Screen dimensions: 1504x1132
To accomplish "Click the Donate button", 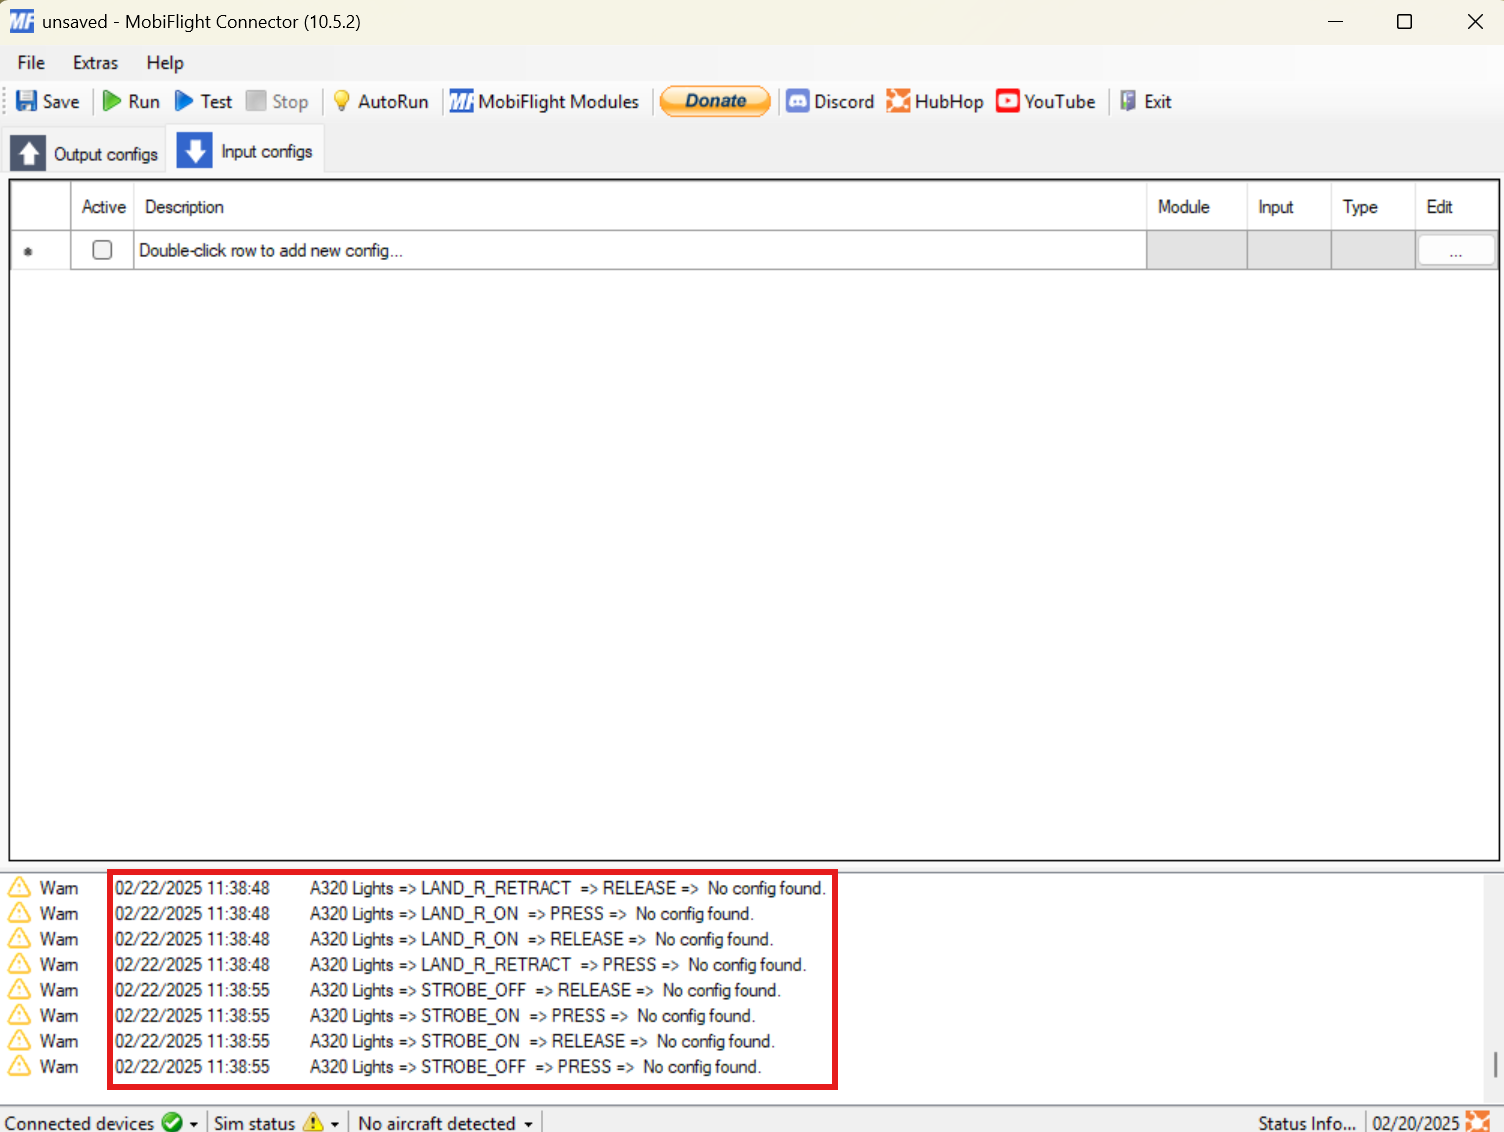I will click(x=715, y=101).
